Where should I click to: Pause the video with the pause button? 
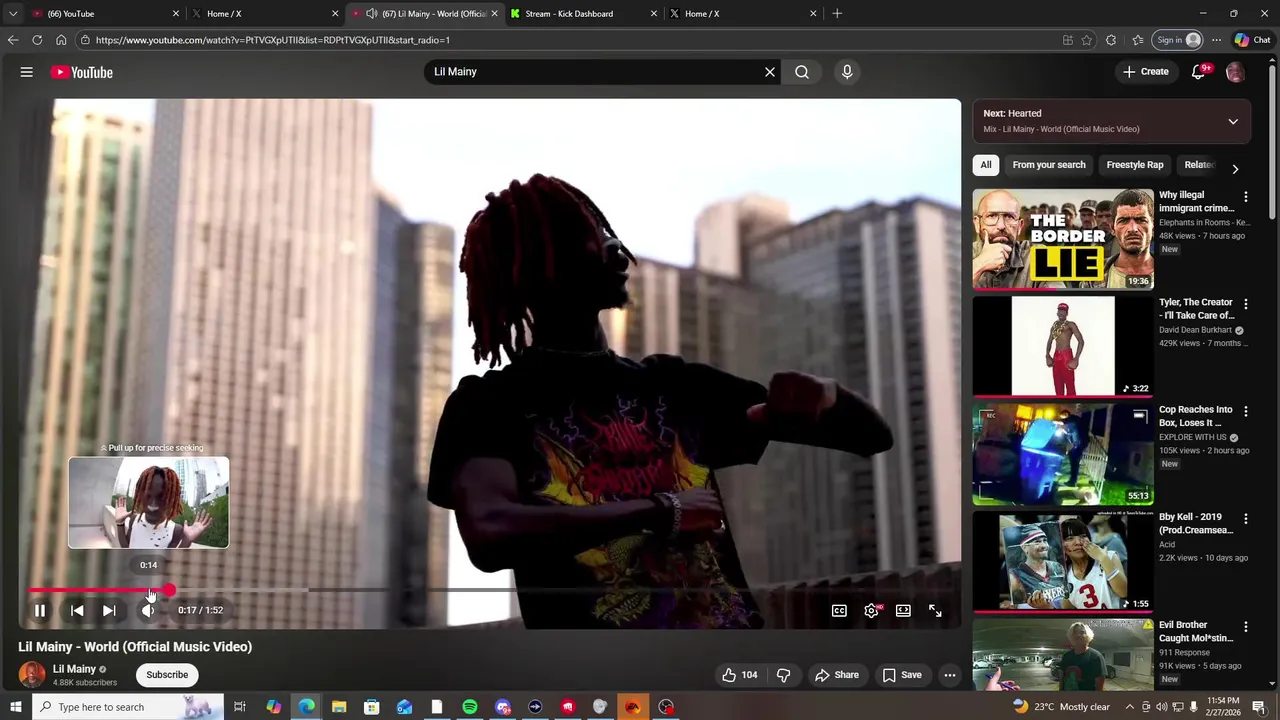pyautogui.click(x=40, y=610)
